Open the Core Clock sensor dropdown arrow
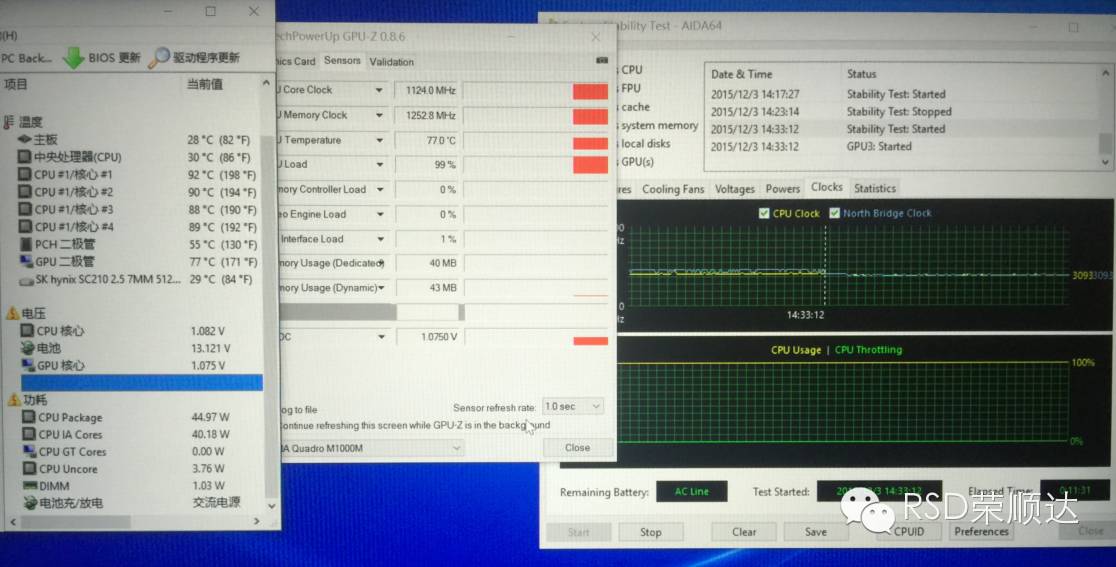The image size is (1116, 567). click(x=379, y=90)
